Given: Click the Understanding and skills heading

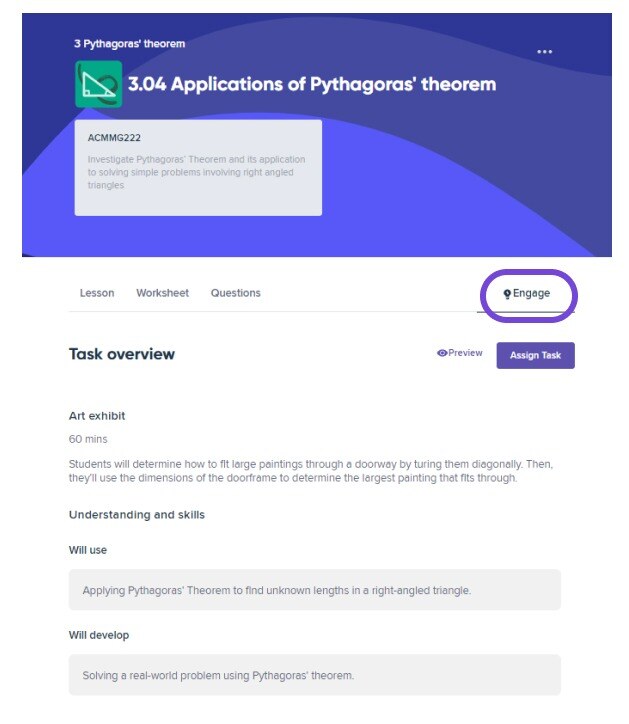Looking at the screenshot, I should (x=137, y=514).
